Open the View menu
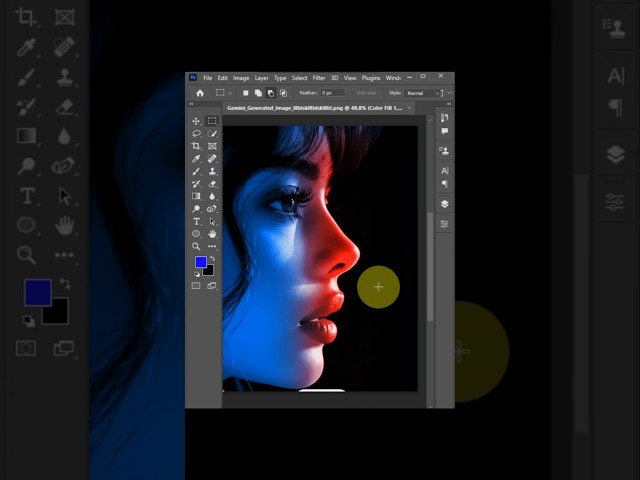The image size is (640, 480). coord(350,78)
